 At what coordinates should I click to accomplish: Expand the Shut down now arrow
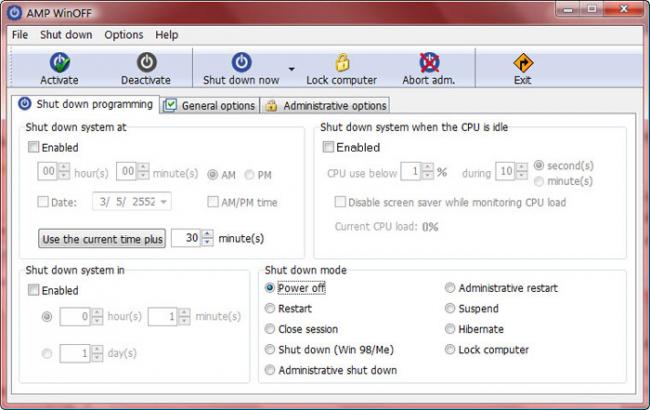coord(291,69)
